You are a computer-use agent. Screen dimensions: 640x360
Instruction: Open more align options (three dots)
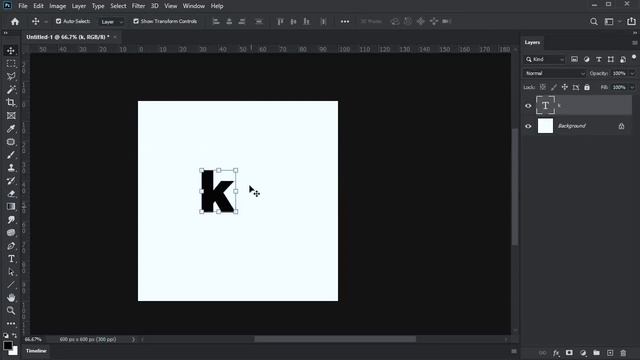[x=345, y=22]
